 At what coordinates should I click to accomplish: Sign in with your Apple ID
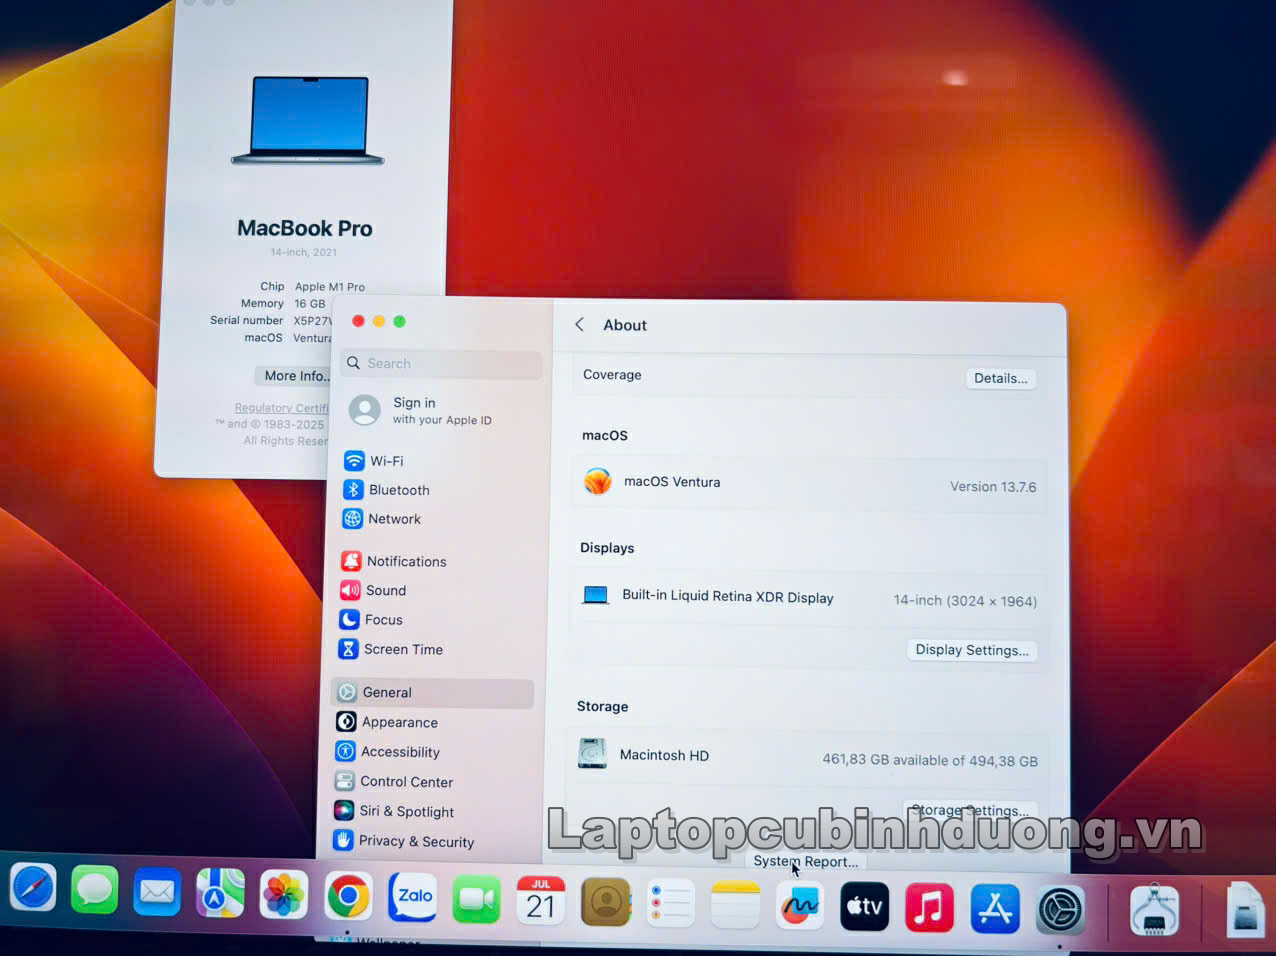442,410
